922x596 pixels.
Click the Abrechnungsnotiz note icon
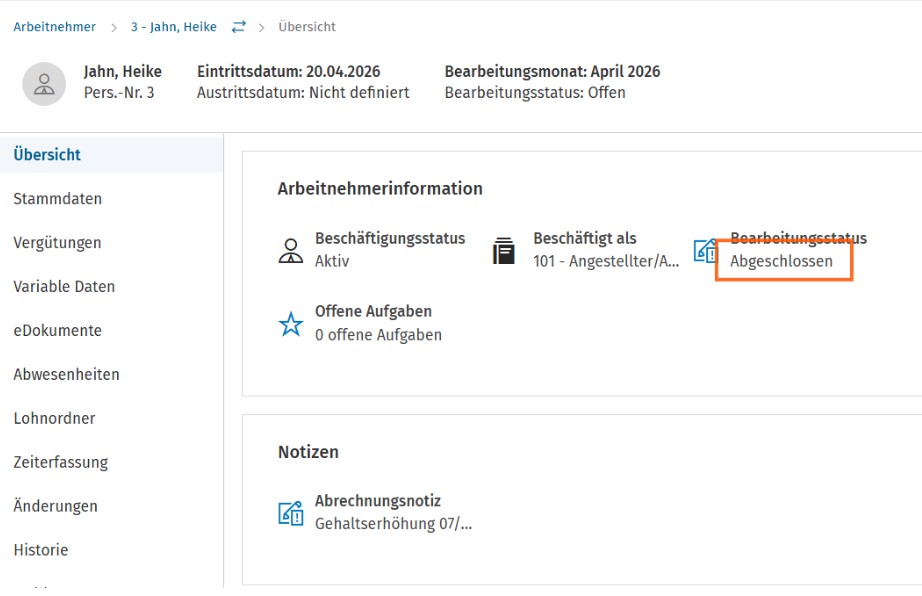[290, 513]
